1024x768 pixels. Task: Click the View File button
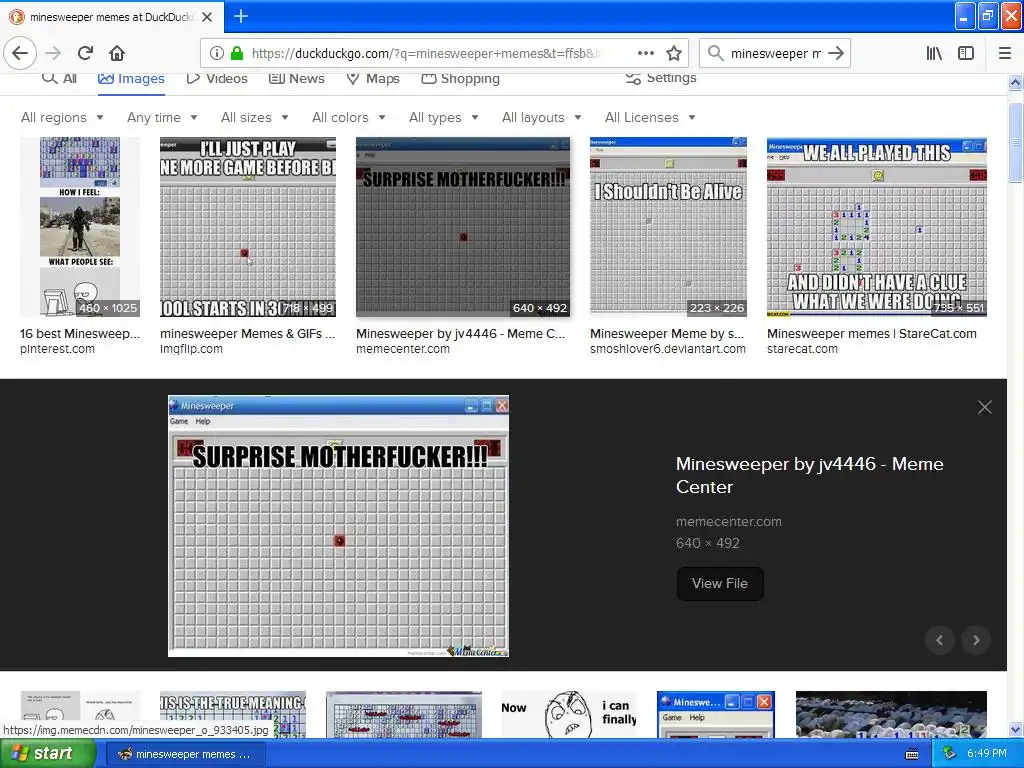click(x=720, y=584)
